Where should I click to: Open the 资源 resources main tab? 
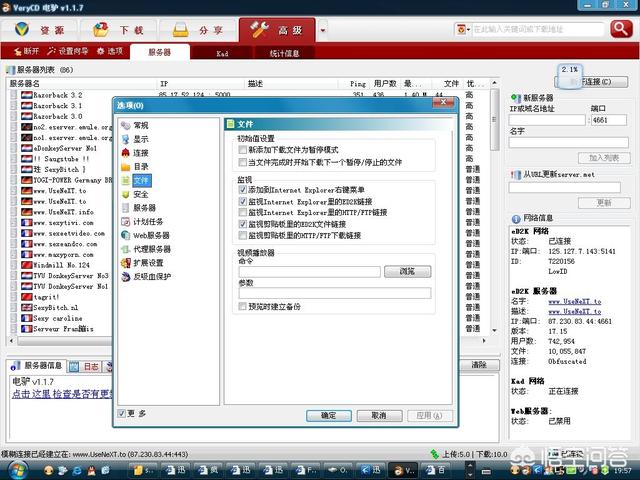(x=40, y=30)
